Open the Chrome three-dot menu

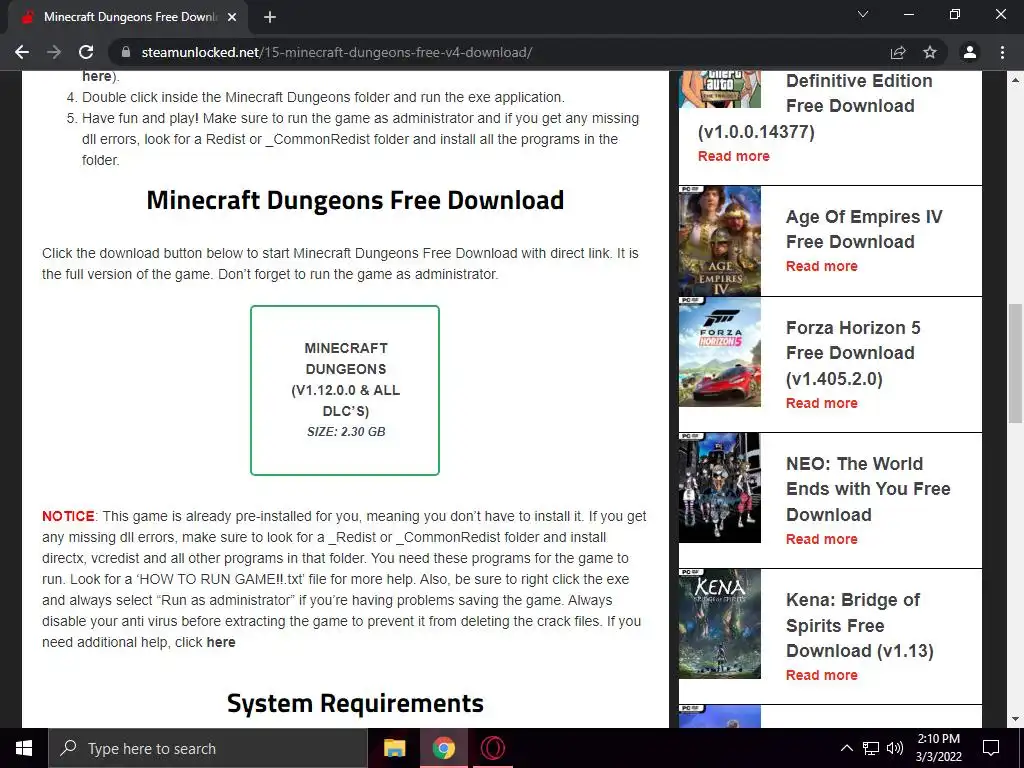1002,52
